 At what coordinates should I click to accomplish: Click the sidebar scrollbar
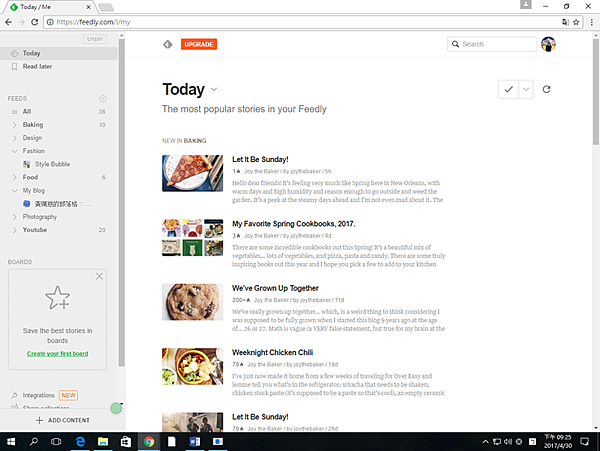click(x=121, y=203)
